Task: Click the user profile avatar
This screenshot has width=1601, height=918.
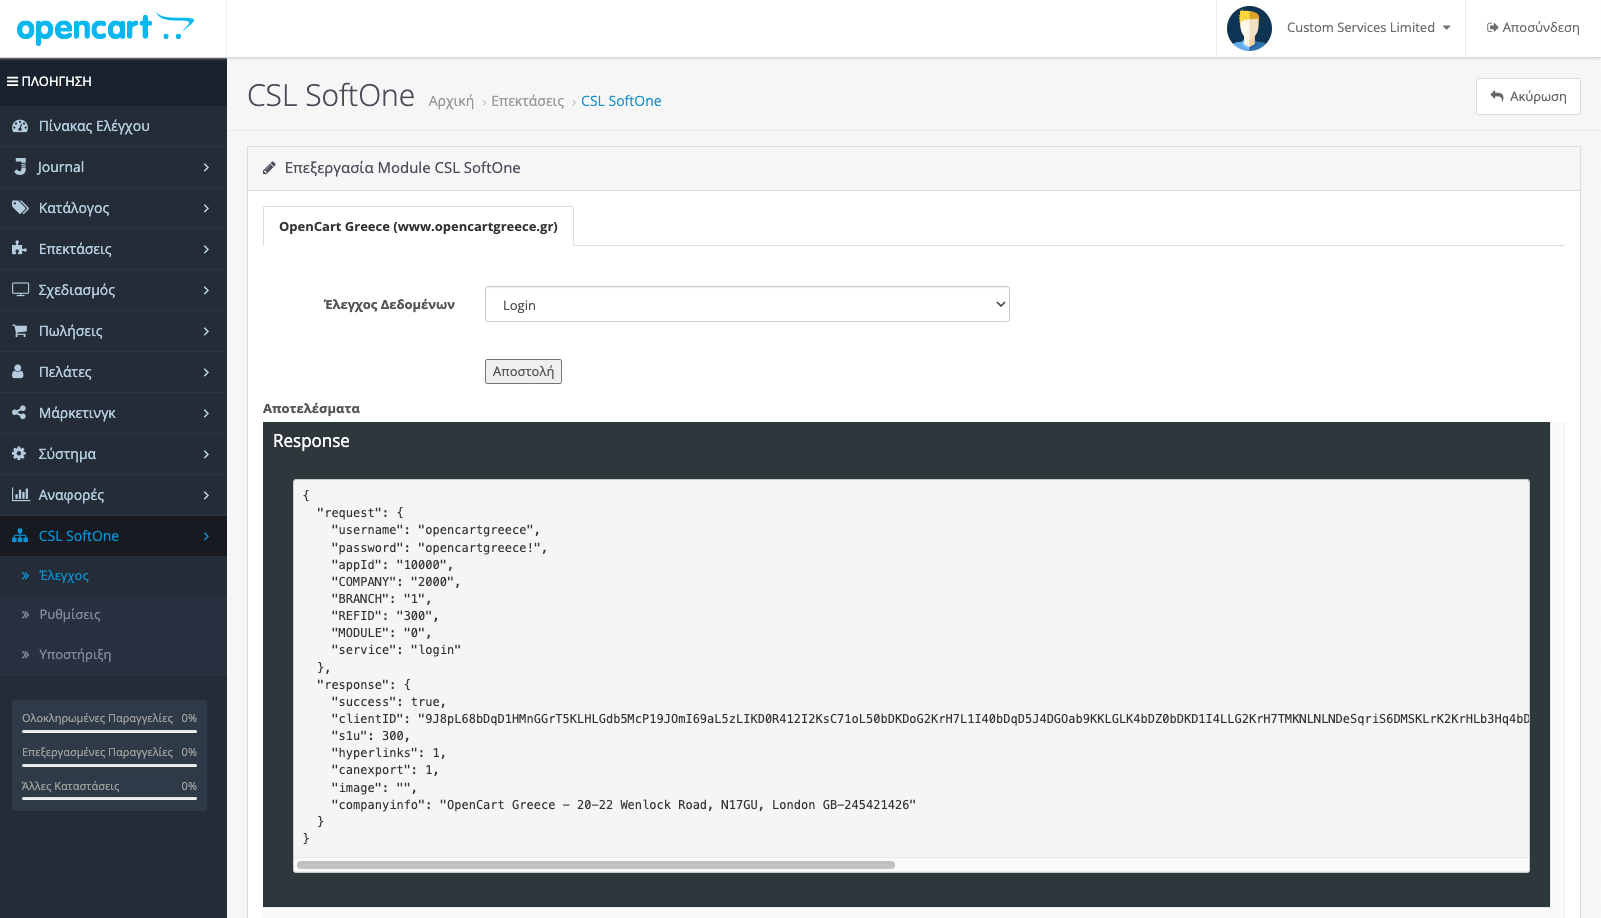Action: tap(1249, 28)
